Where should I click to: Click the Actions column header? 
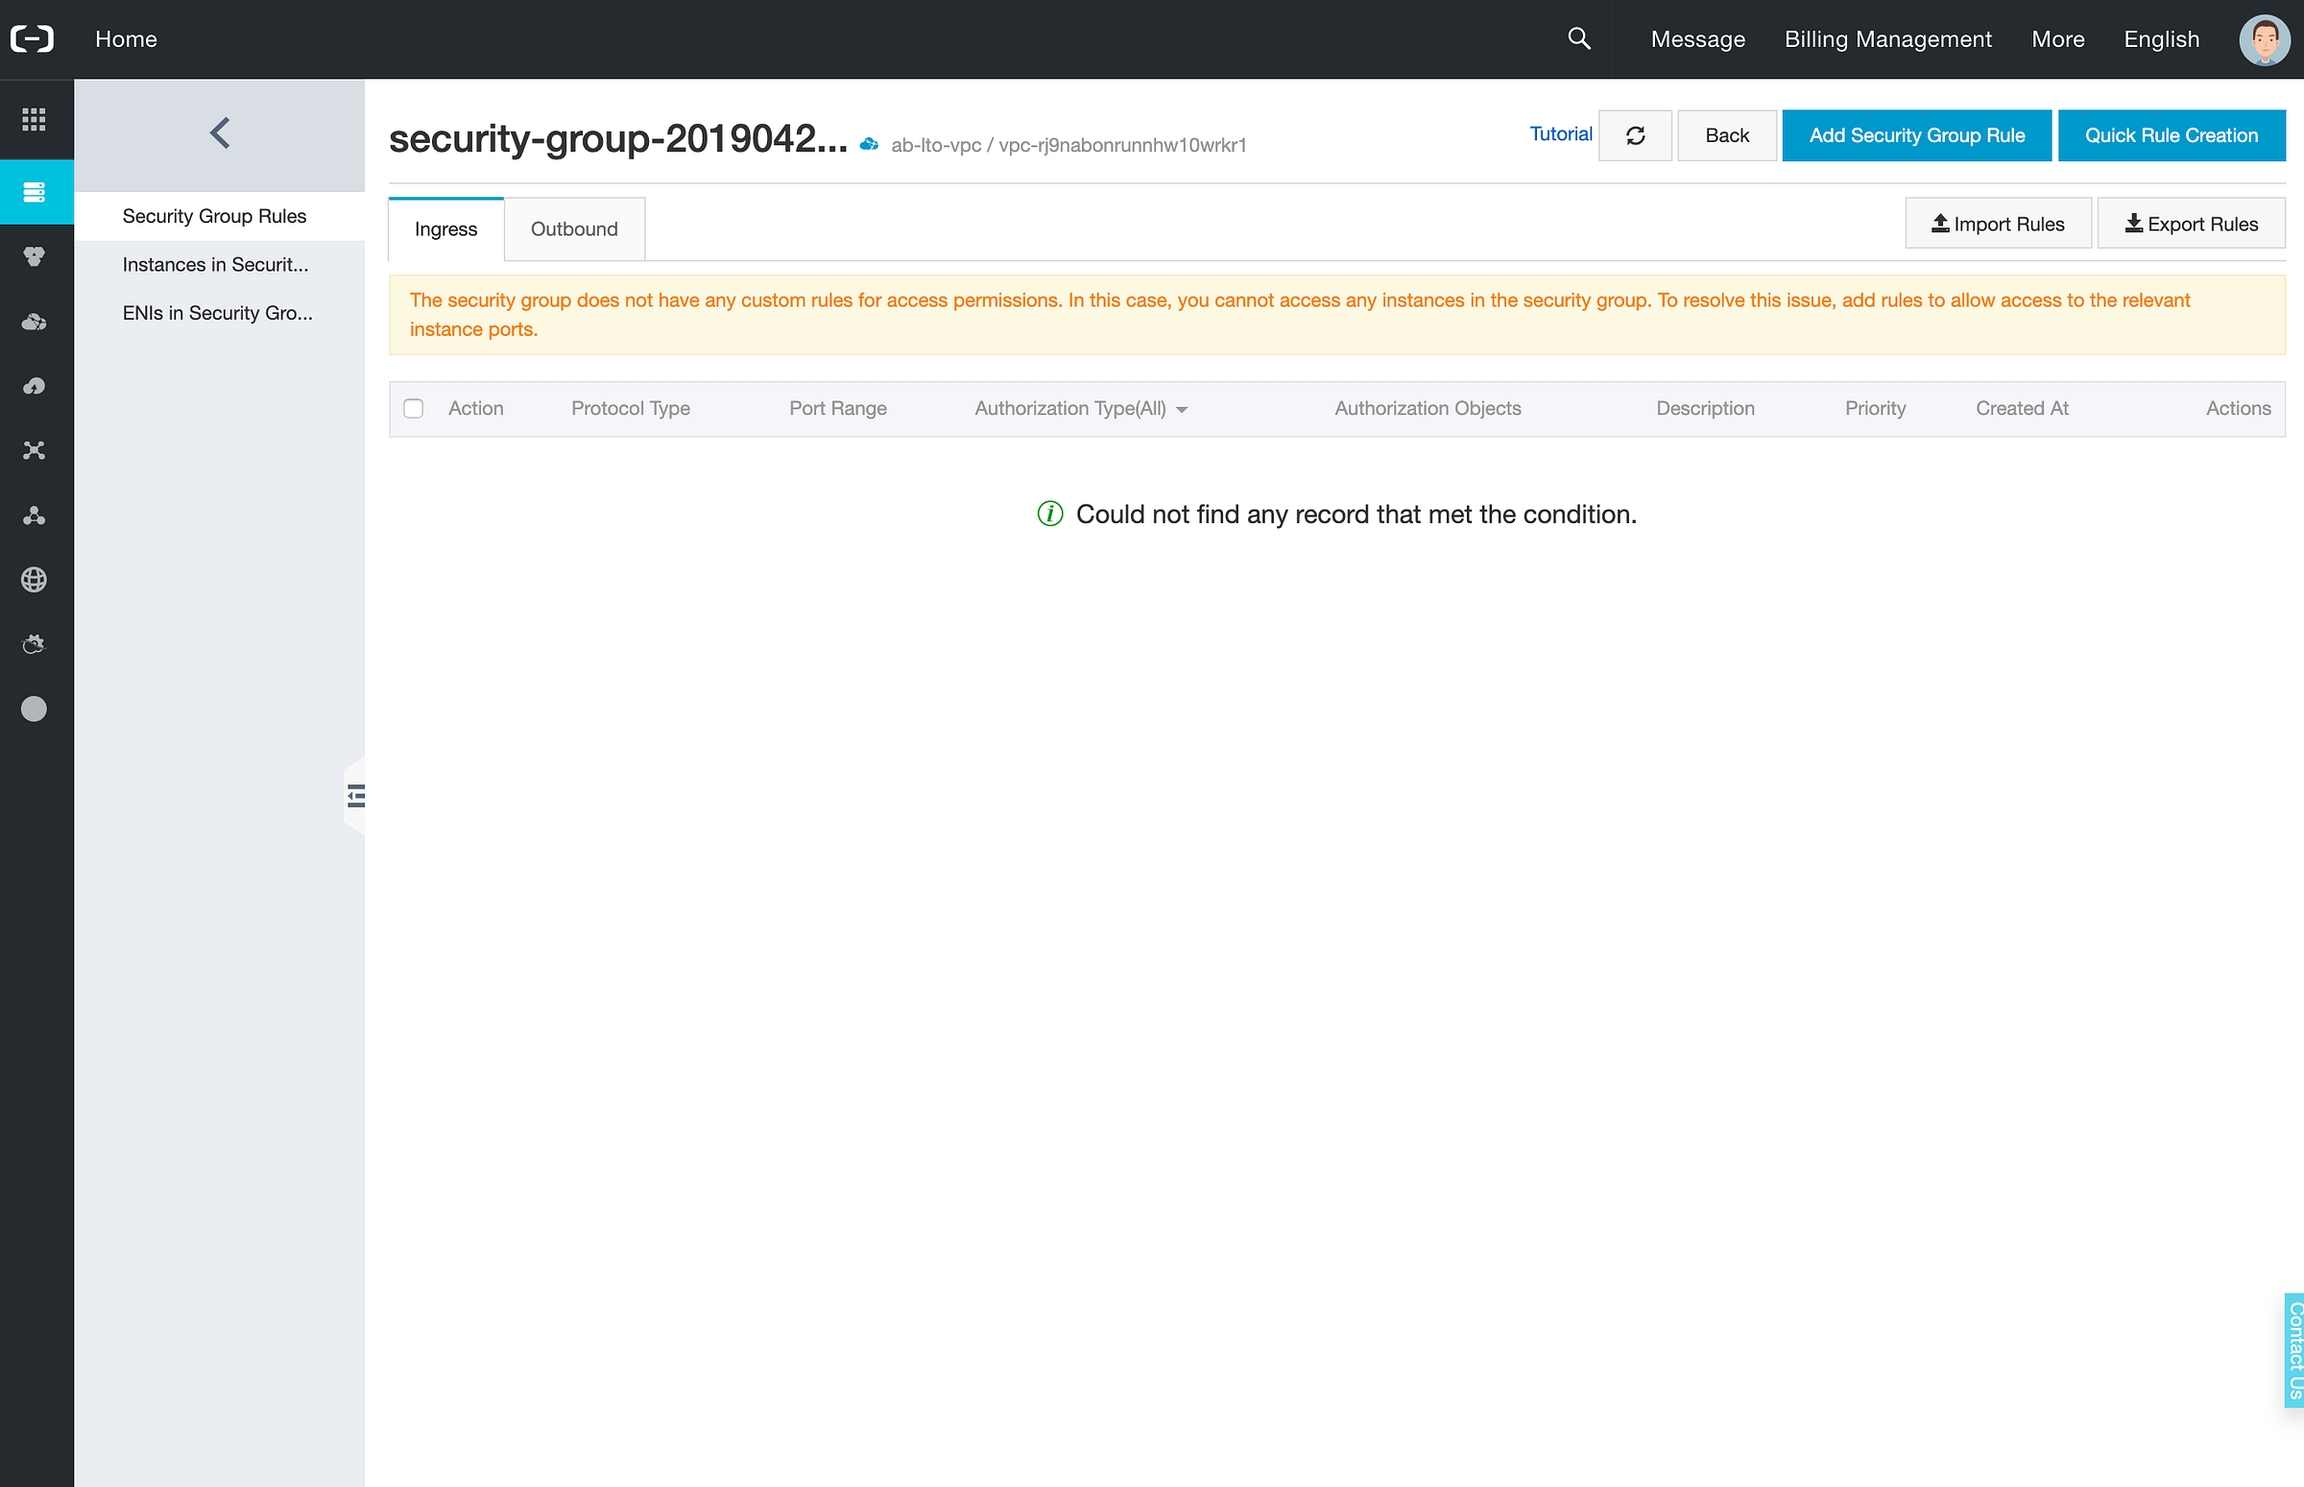(x=2238, y=408)
